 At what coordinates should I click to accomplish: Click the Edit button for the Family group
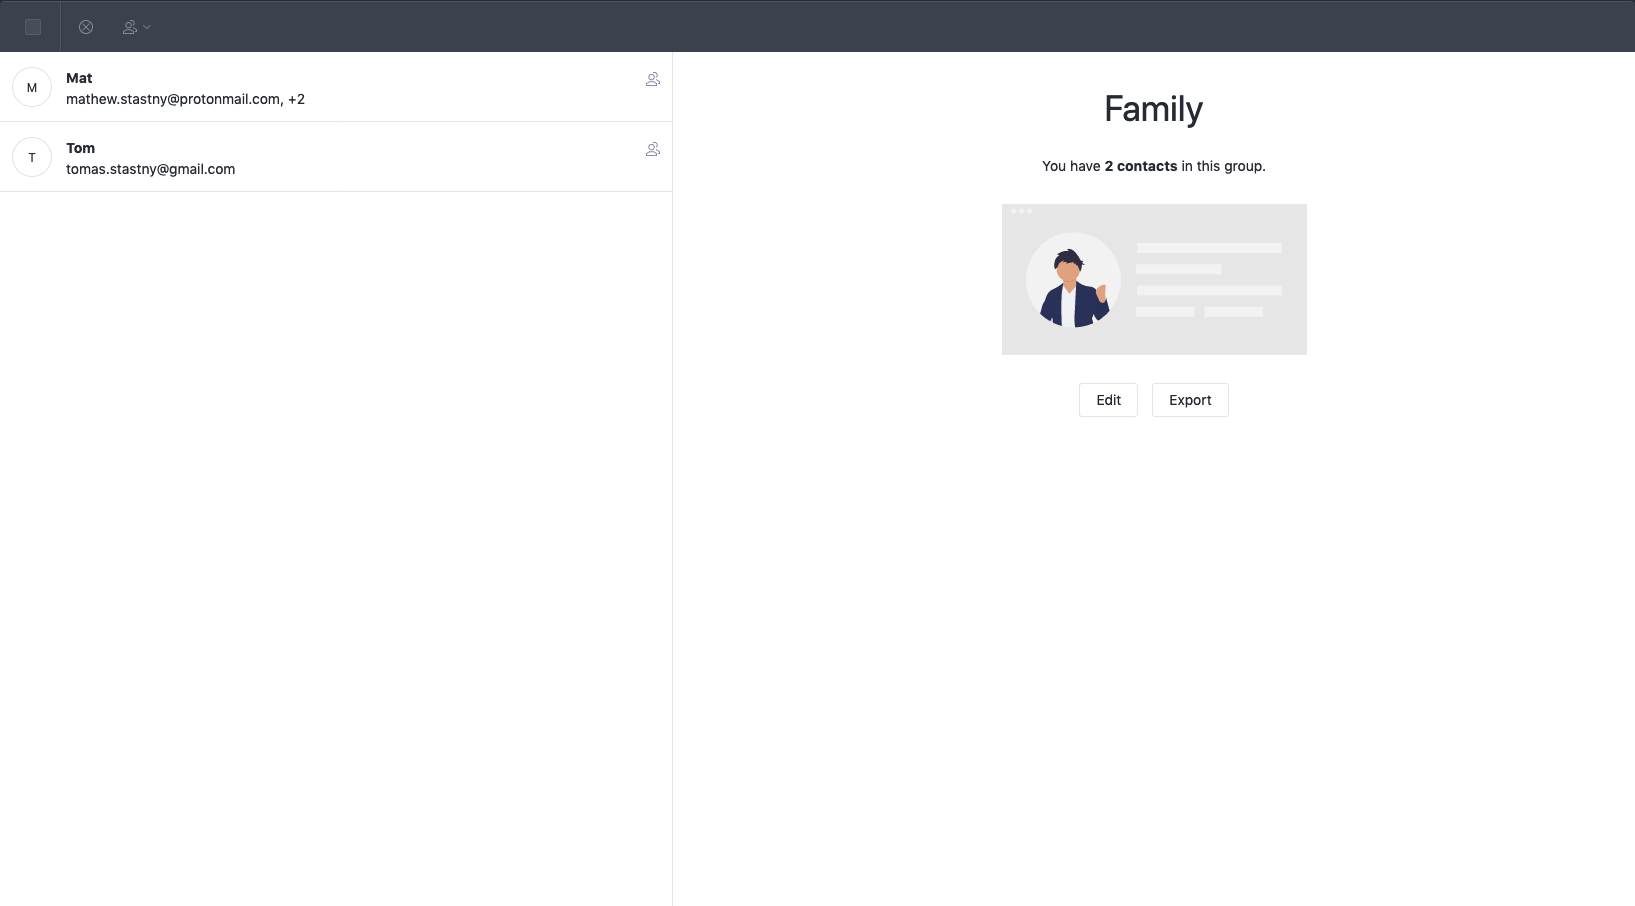pyautogui.click(x=1107, y=399)
